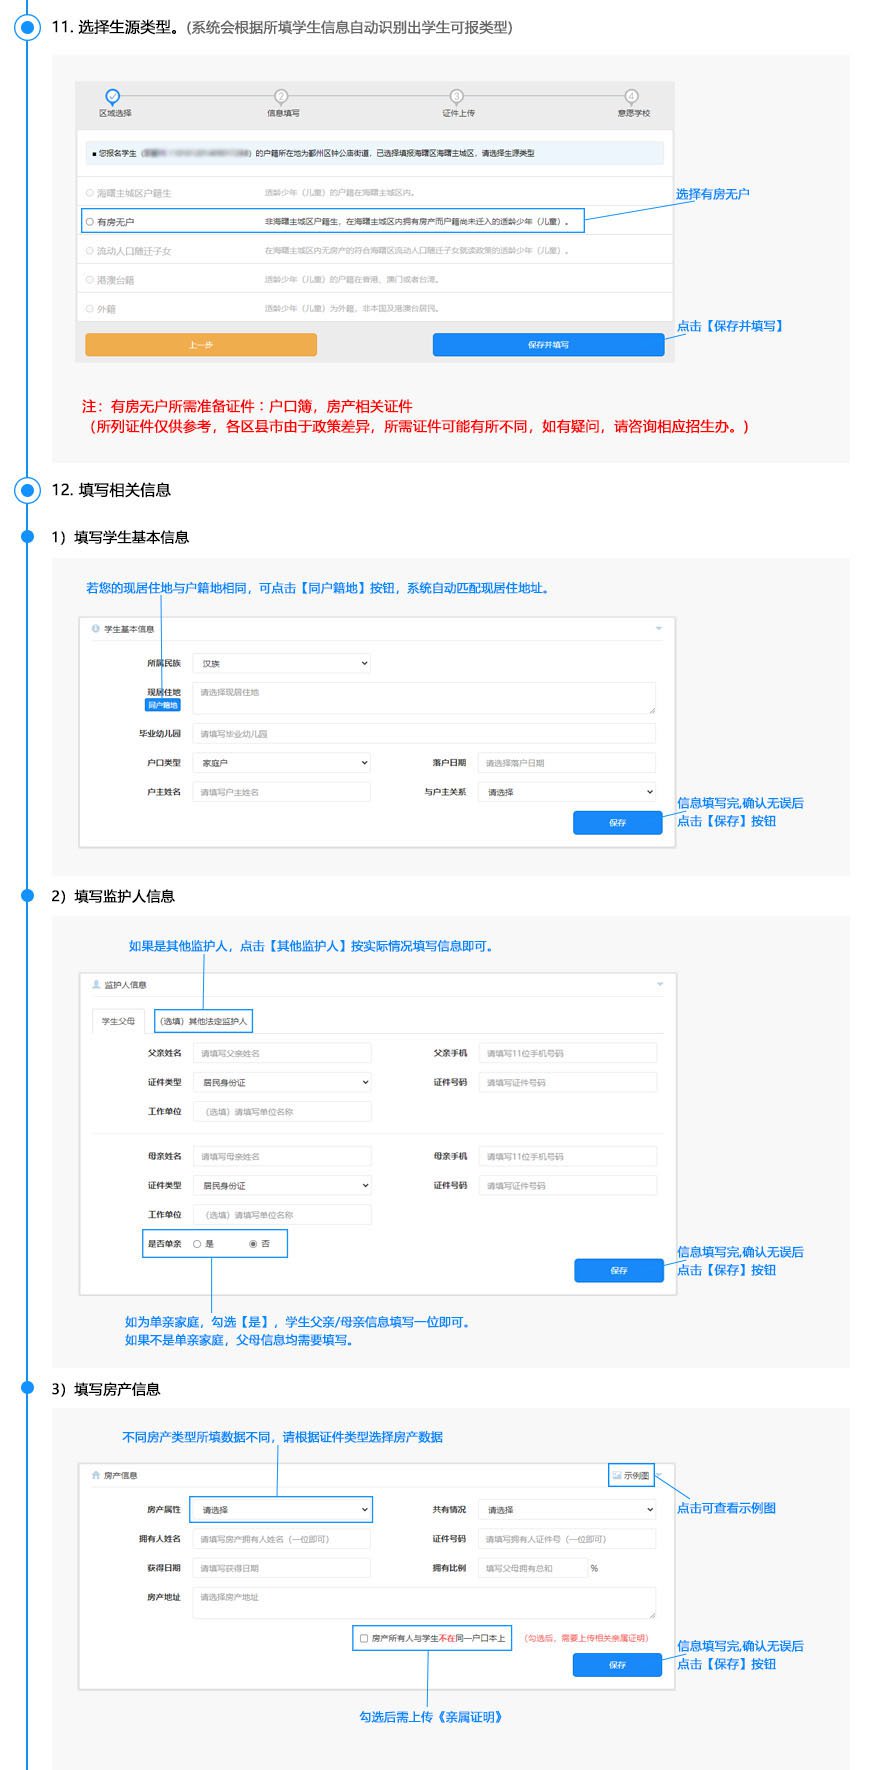The width and height of the screenshot is (875, 1770).
Task: Switch to the 学生父母 tab
Action: [x=118, y=1021]
